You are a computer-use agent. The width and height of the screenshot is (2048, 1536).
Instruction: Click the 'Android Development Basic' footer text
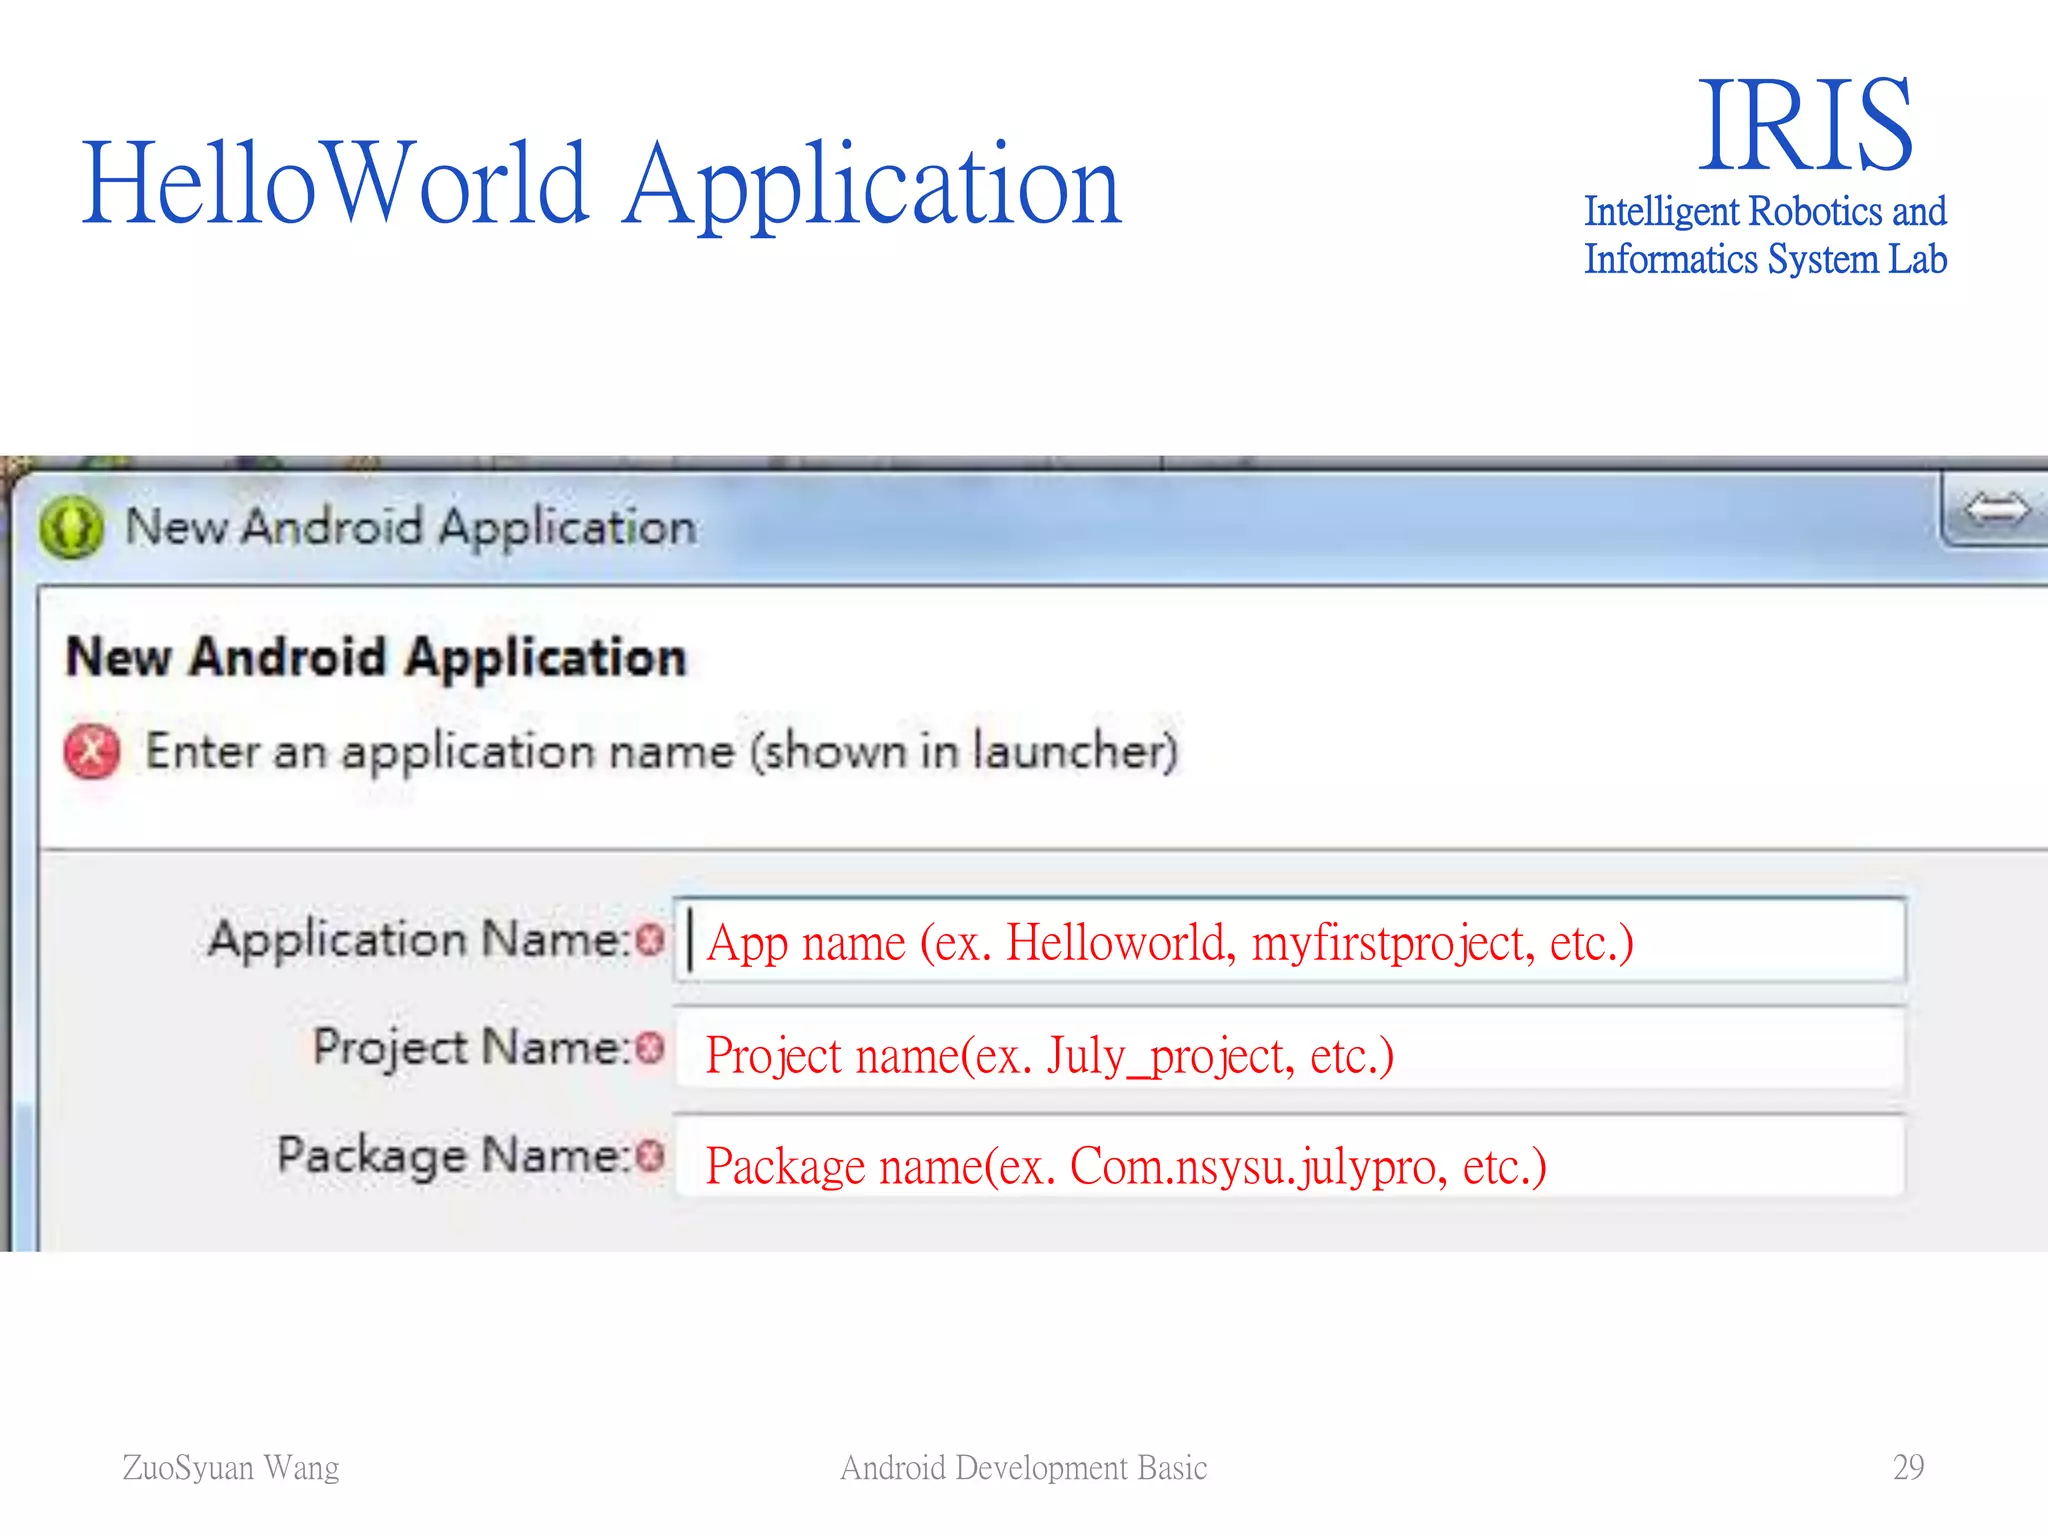(x=1023, y=1467)
